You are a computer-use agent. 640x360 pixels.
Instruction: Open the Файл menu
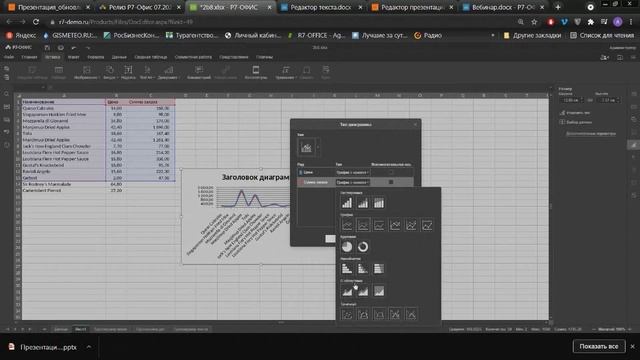[x=9, y=57]
